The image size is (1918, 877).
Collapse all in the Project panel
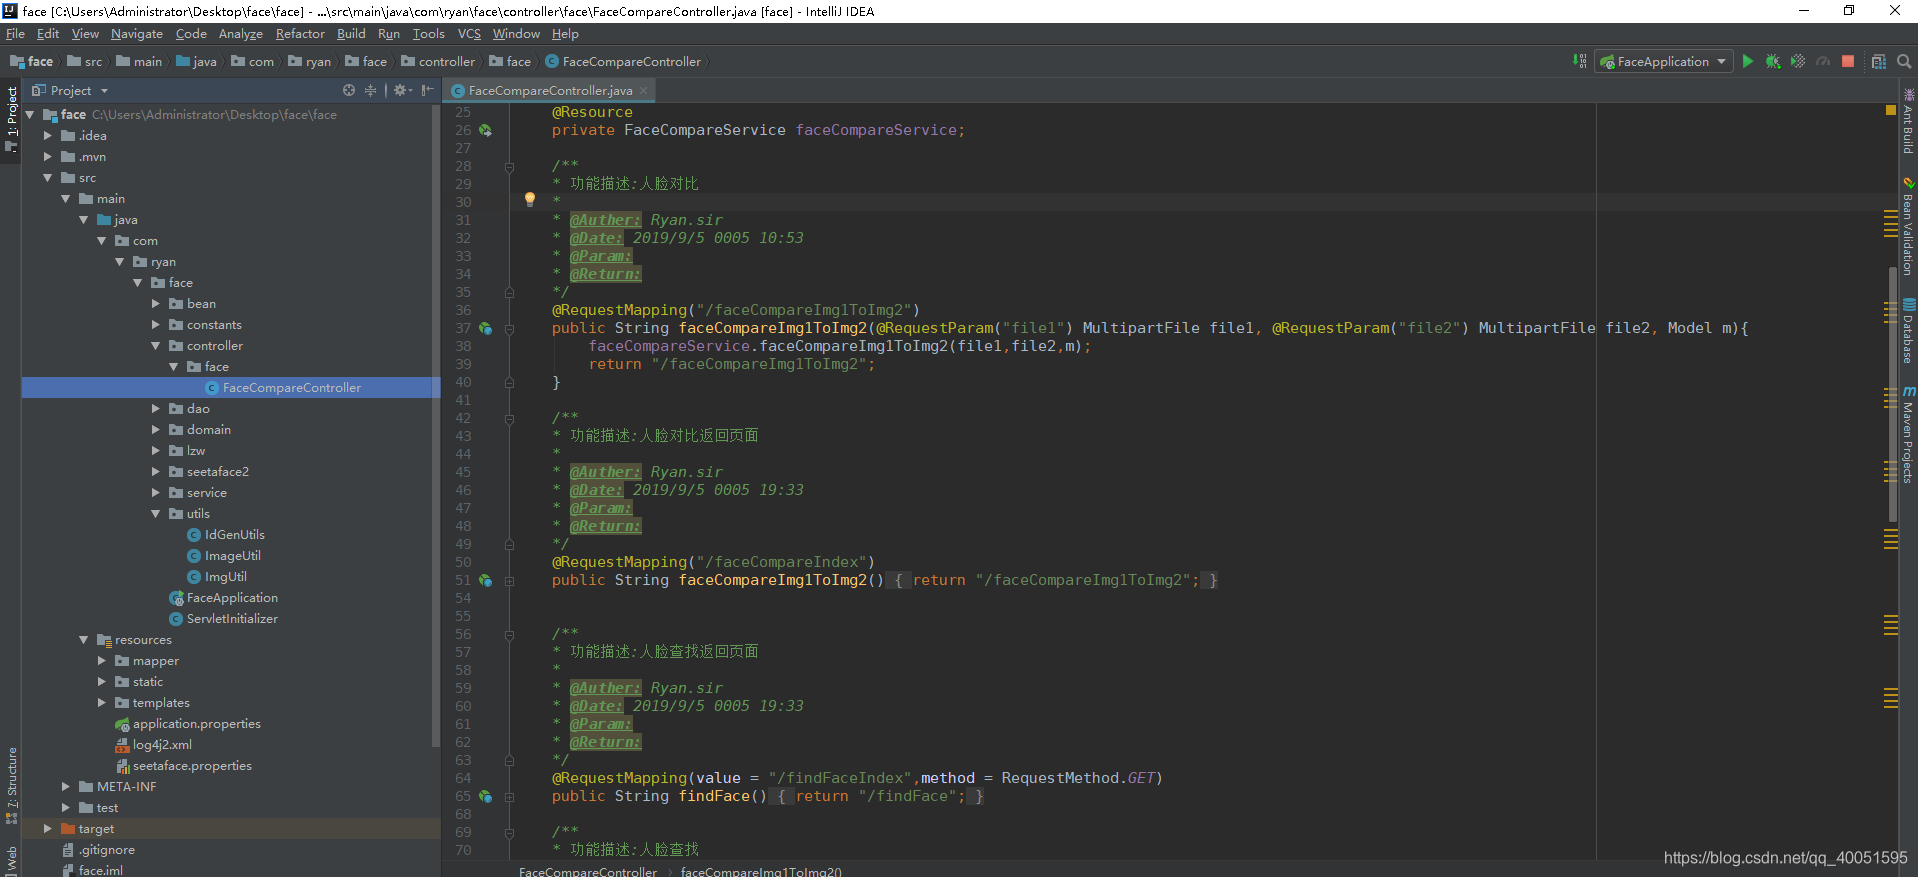pos(370,90)
